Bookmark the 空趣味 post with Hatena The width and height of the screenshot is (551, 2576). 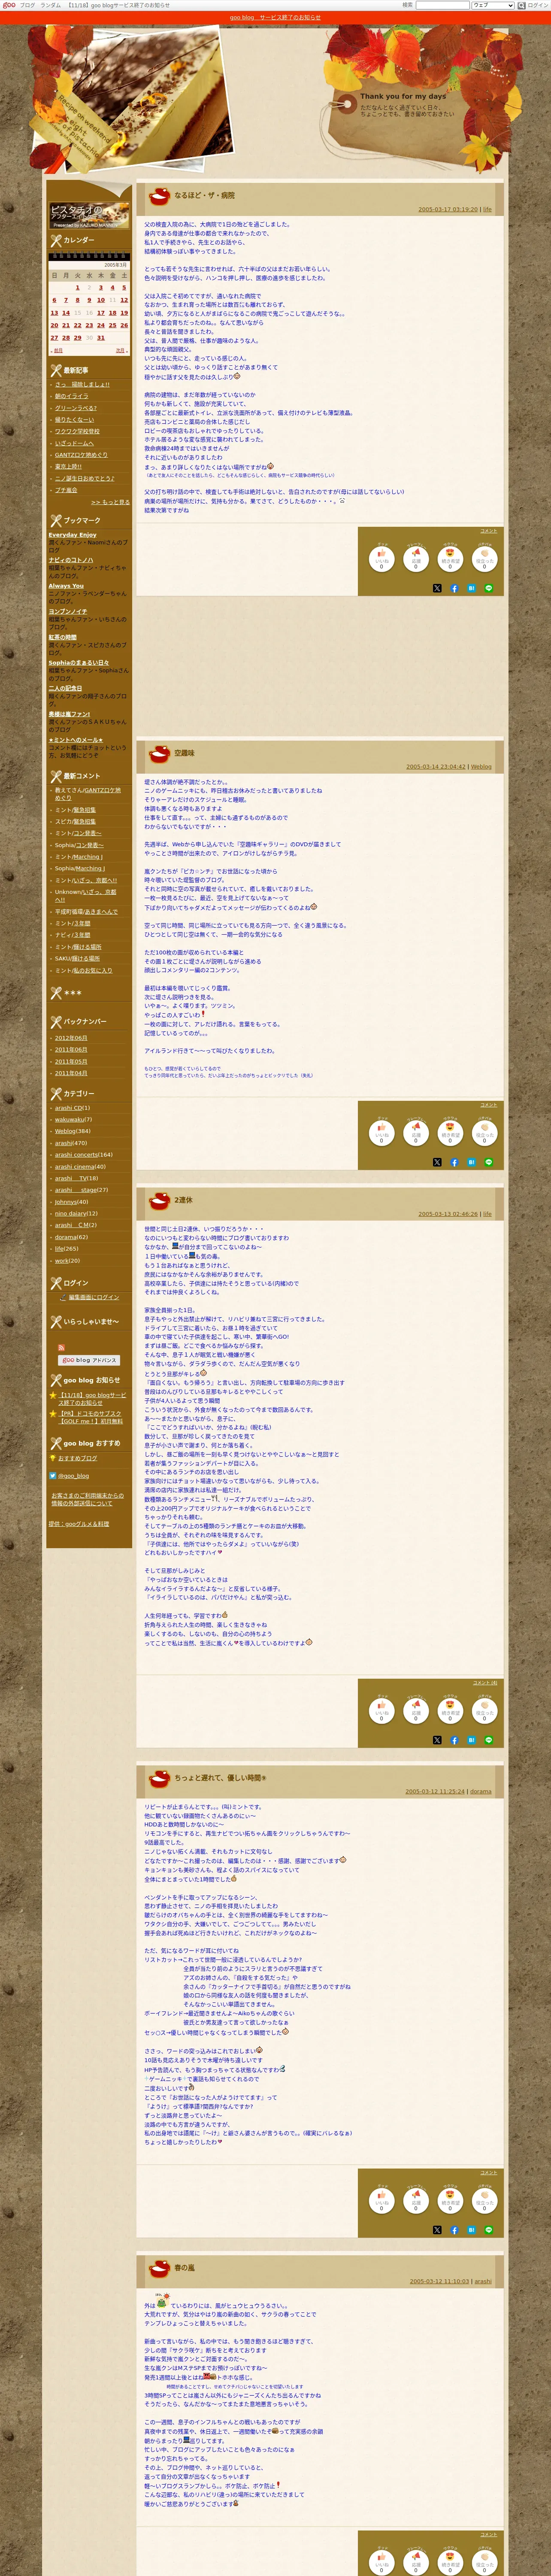coord(471,1162)
